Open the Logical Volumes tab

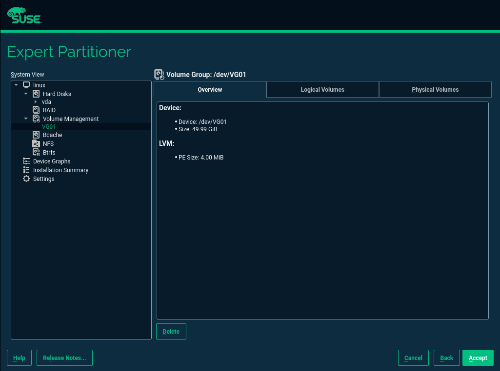(x=322, y=89)
